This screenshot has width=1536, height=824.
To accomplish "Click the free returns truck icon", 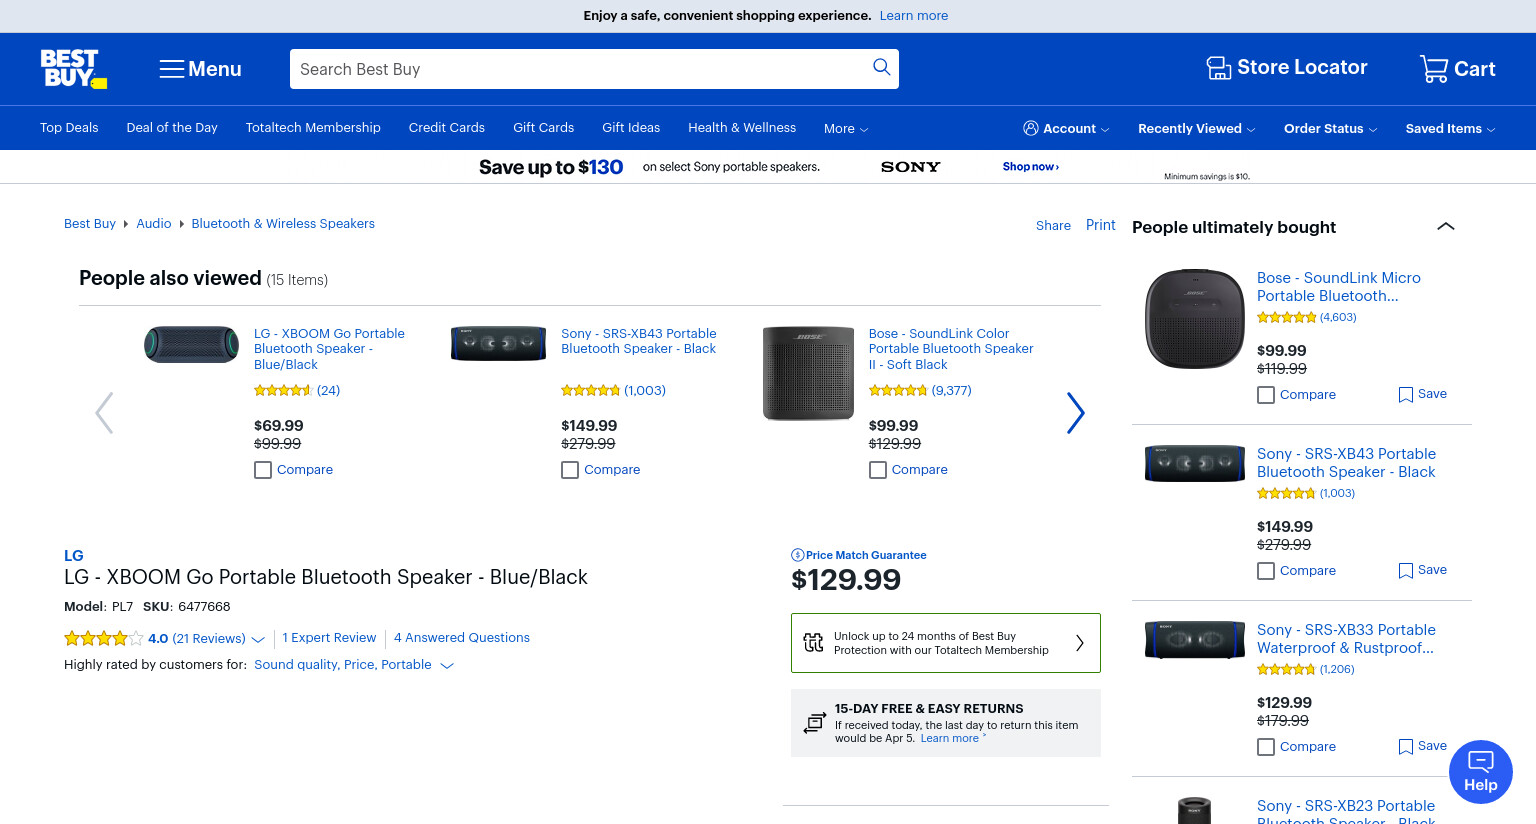I will pos(815,722).
